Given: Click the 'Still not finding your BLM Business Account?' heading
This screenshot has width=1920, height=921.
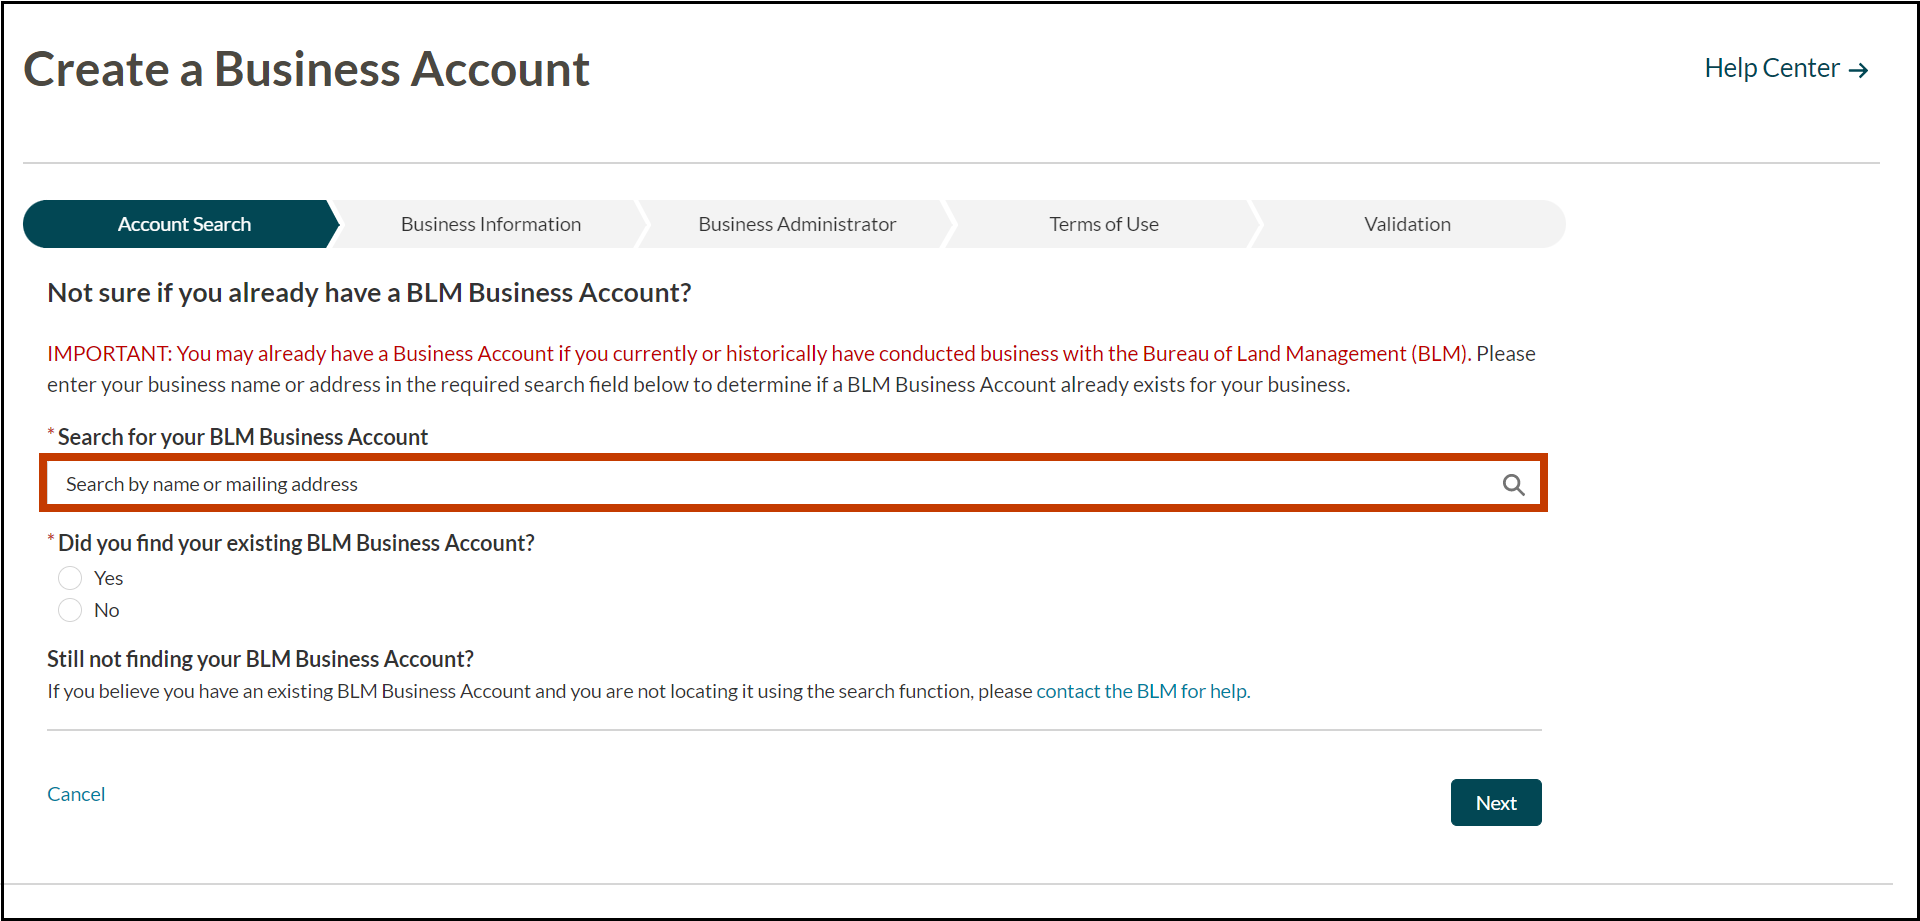Looking at the screenshot, I should click(x=260, y=659).
